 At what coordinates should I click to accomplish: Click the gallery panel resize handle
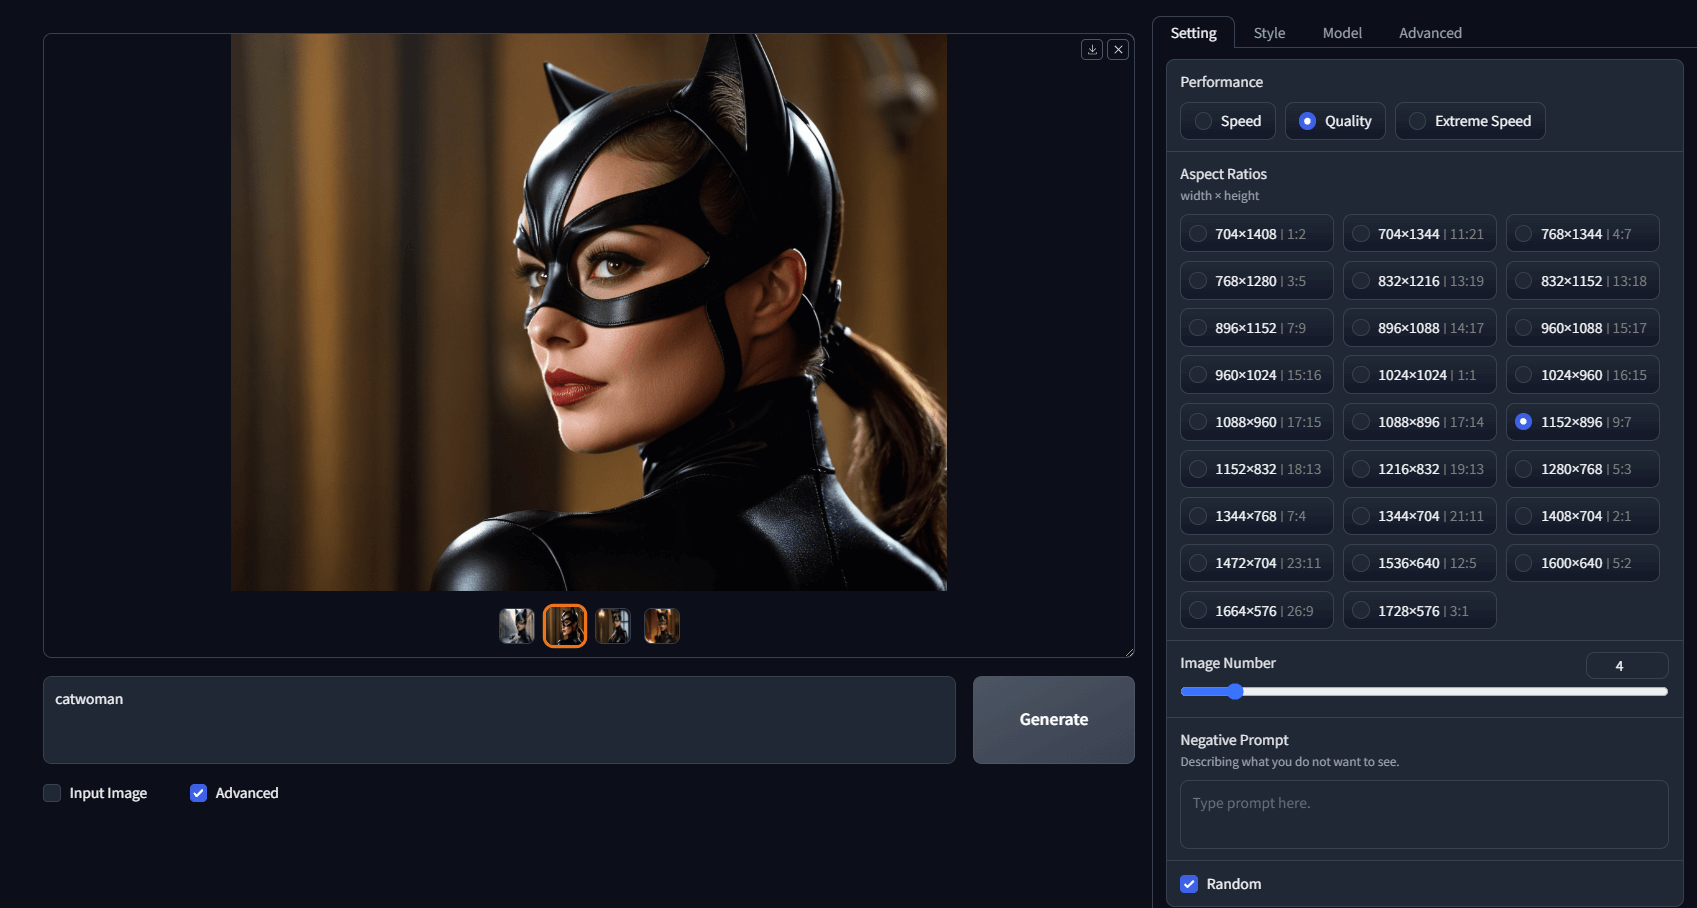pos(1129,652)
